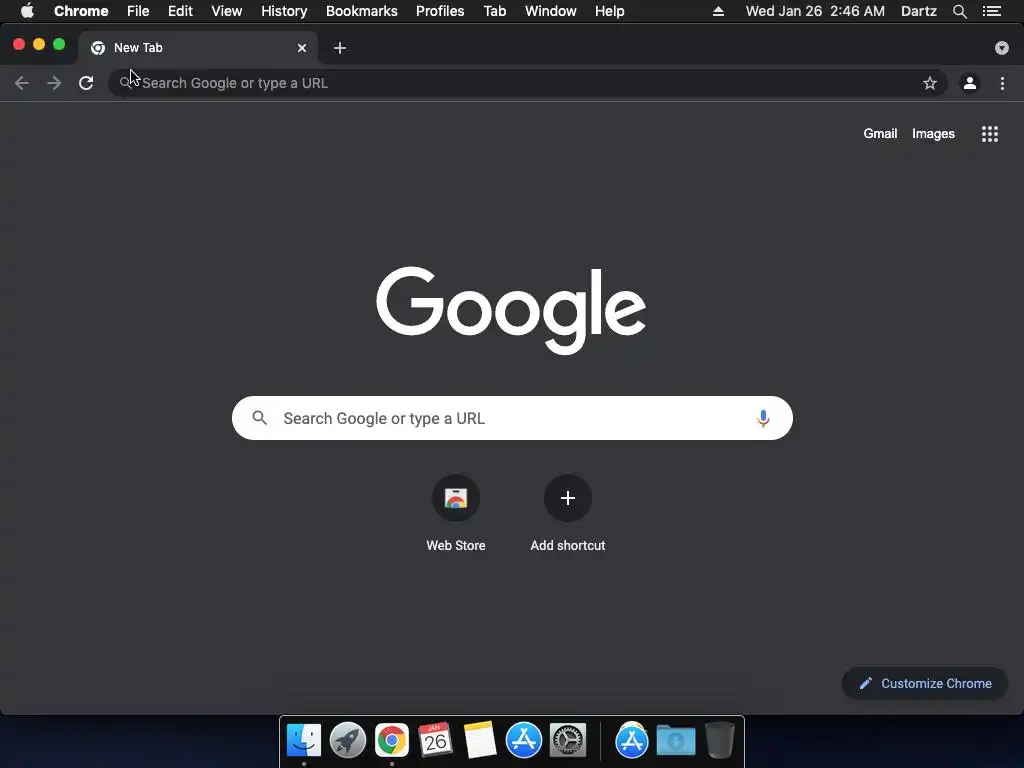Open Launchpad from the Dock

(x=347, y=740)
